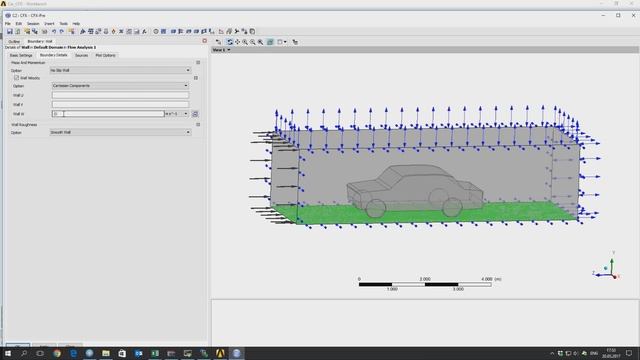Switch to the Sources tab
Viewport: 640px width, 360px height.
81,55
